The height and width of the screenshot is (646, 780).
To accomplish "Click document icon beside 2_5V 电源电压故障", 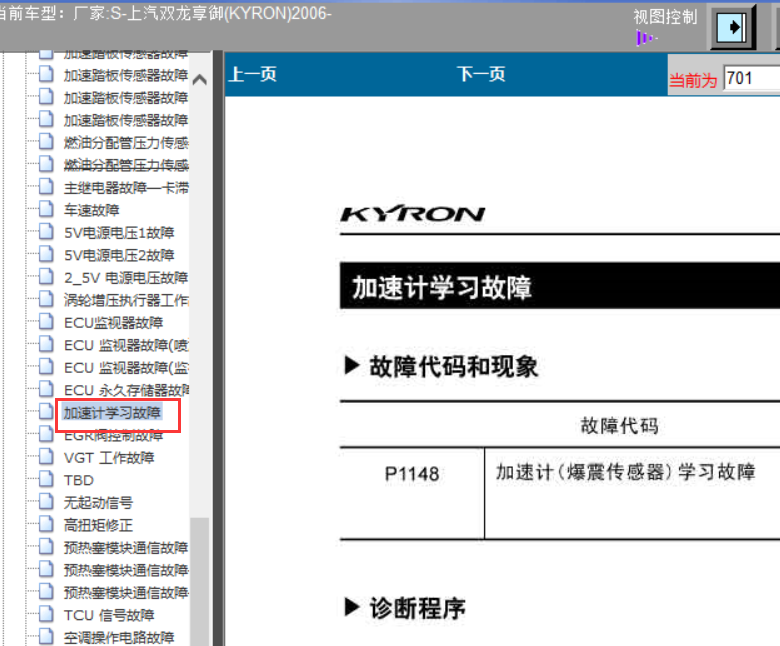I will coord(46,277).
